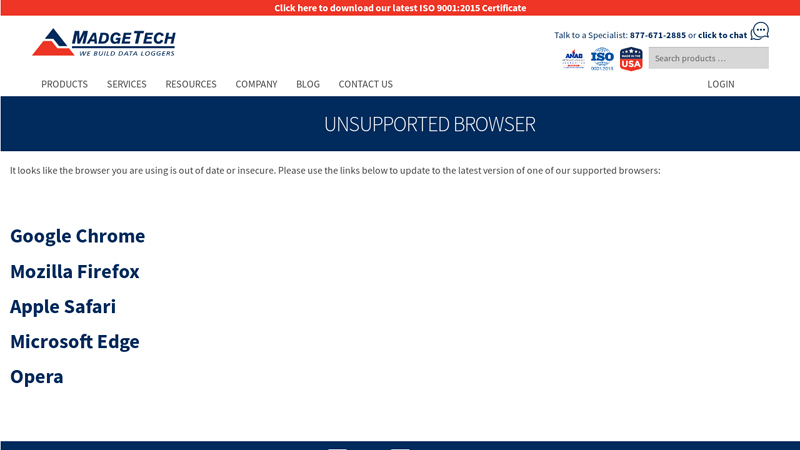The image size is (800, 450).
Task: Click the ISO 9001:2015 badge
Action: [602, 59]
